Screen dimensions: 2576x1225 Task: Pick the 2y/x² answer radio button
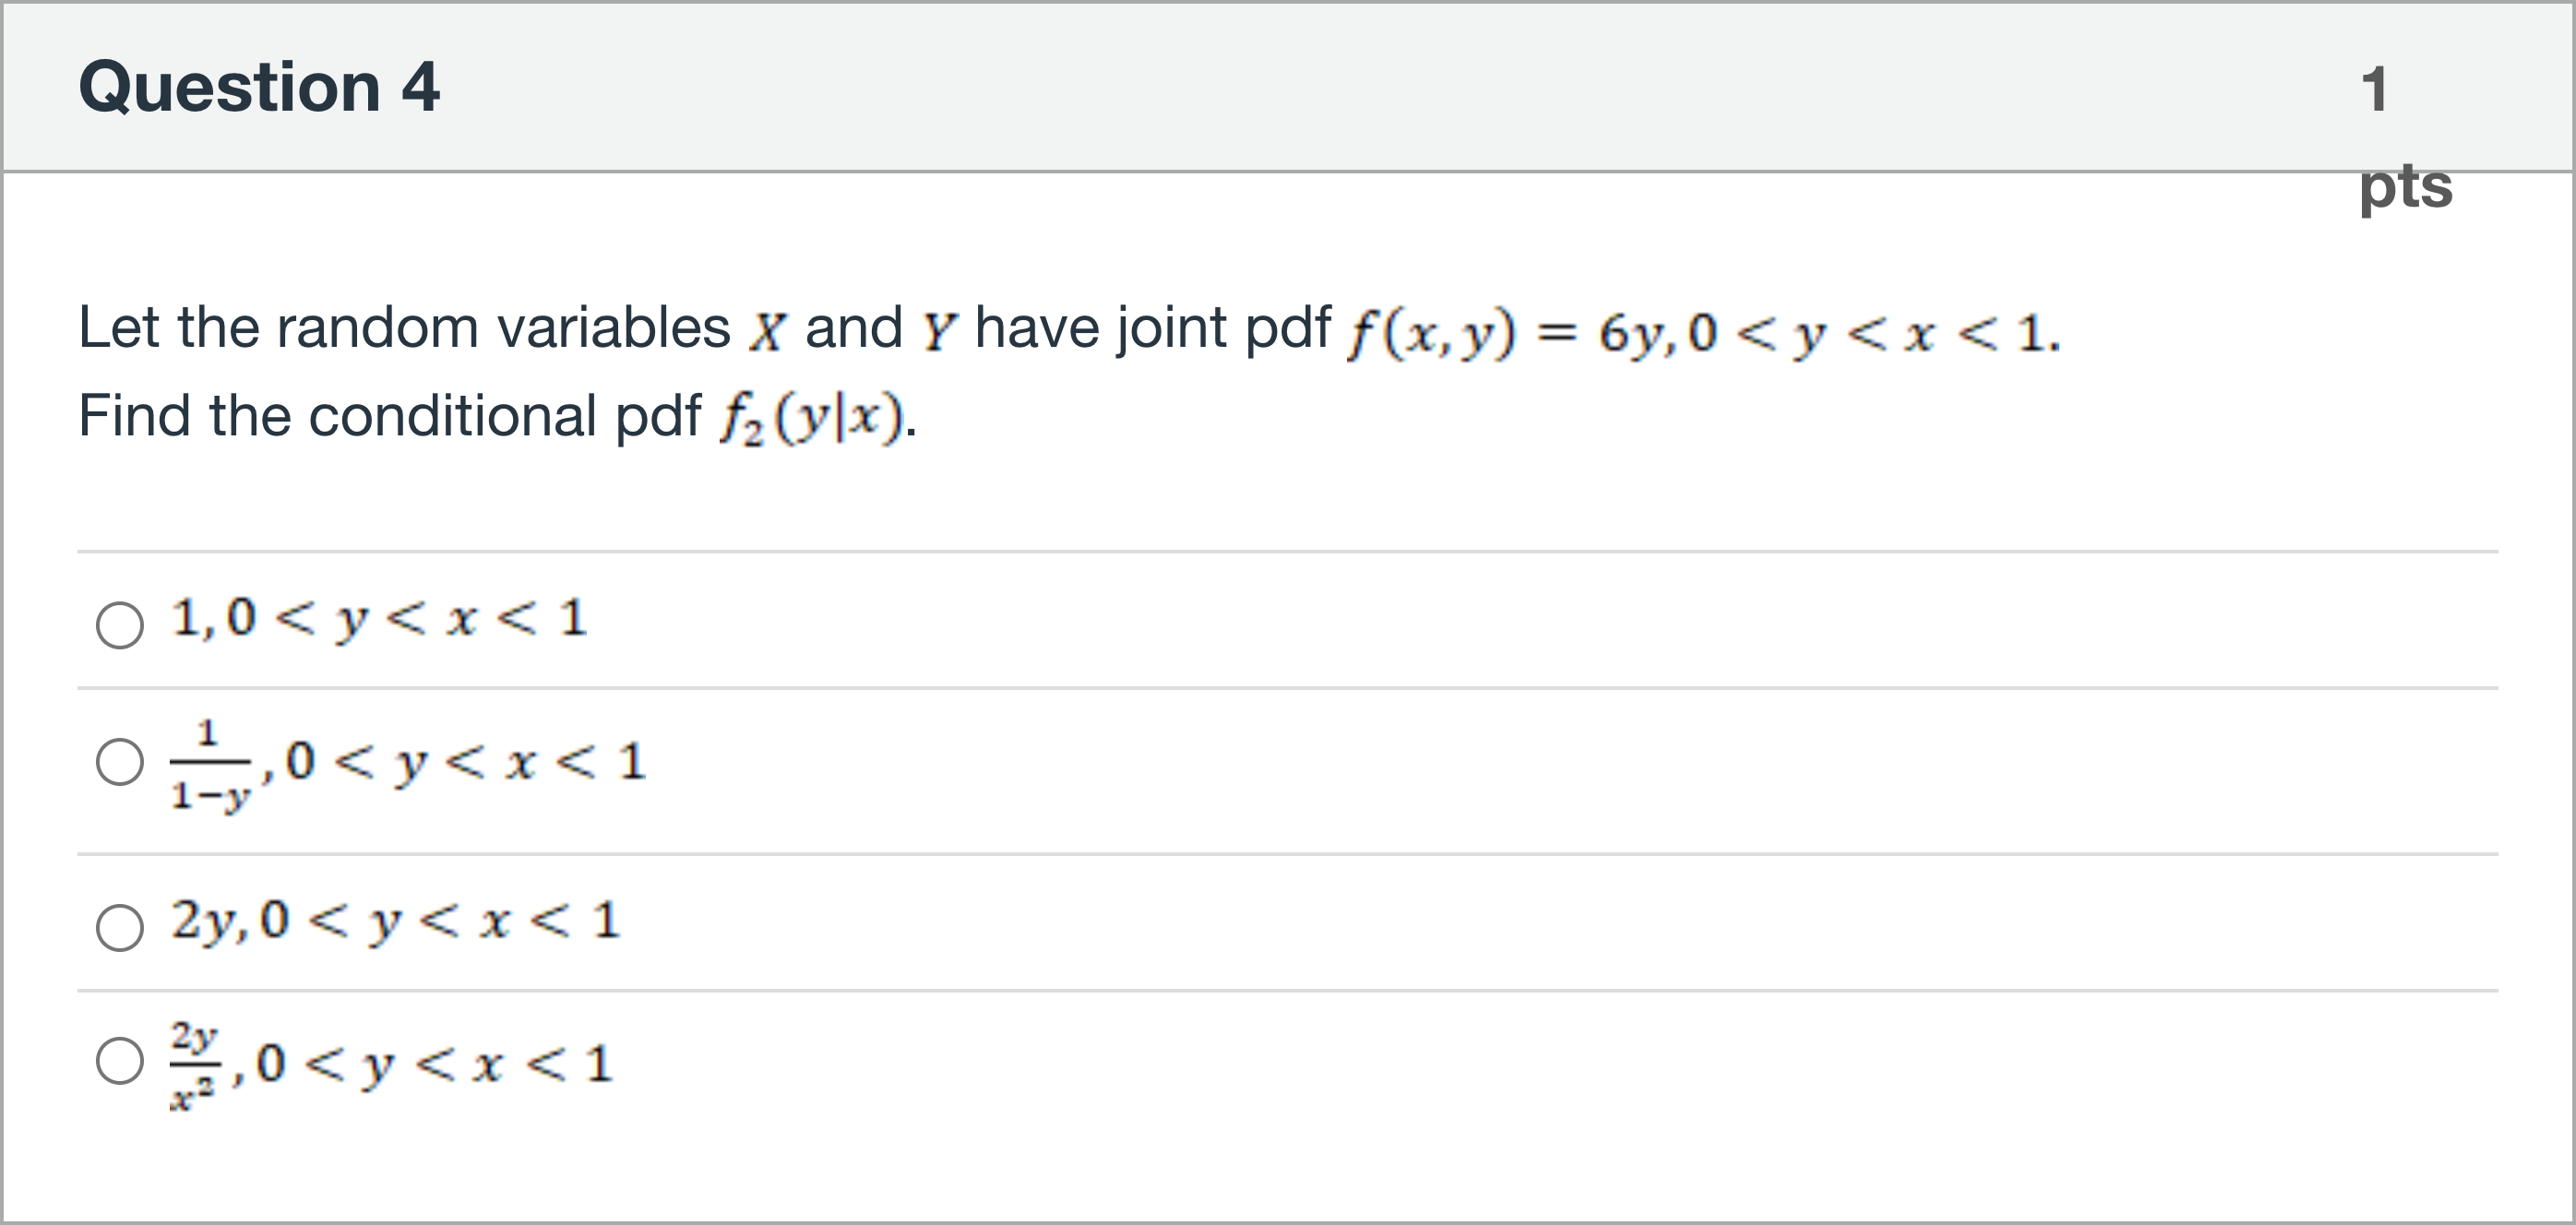[x=120, y=1060]
